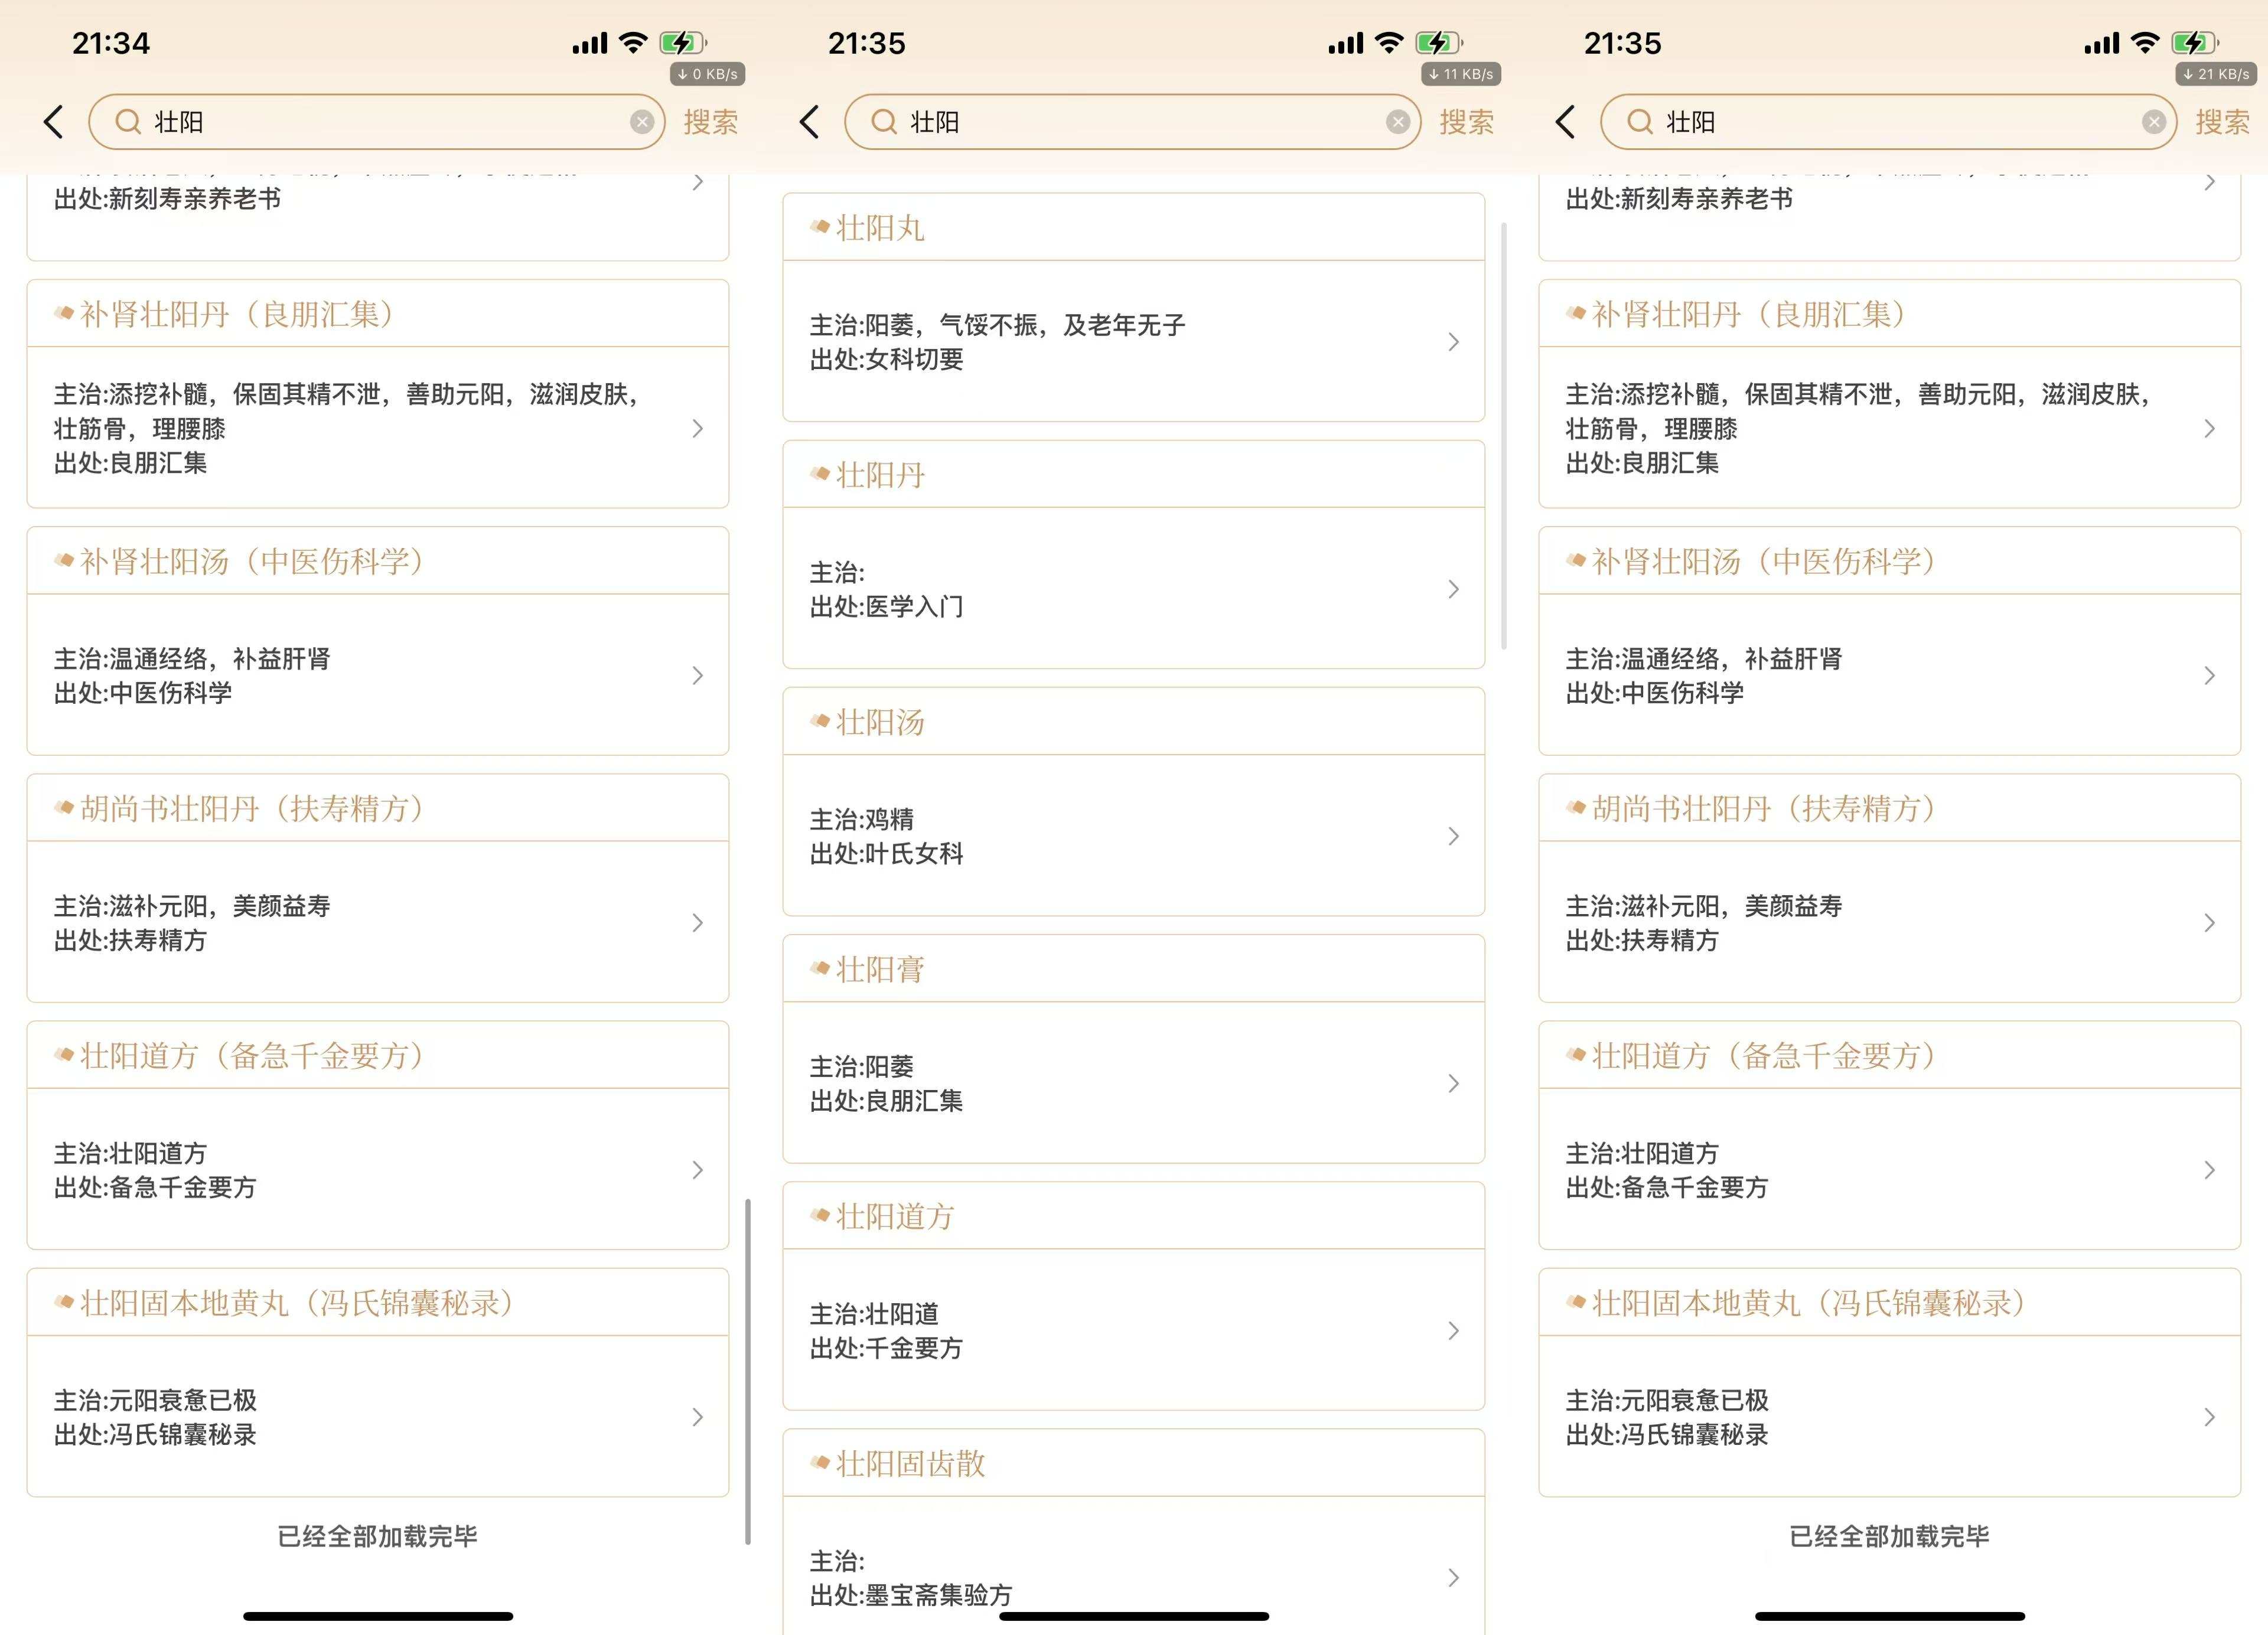This screenshot has height=1635, width=2268.
Task: Open 壮阳固本地黄丸 chevron on the right screen
Action: pos(2209,1417)
